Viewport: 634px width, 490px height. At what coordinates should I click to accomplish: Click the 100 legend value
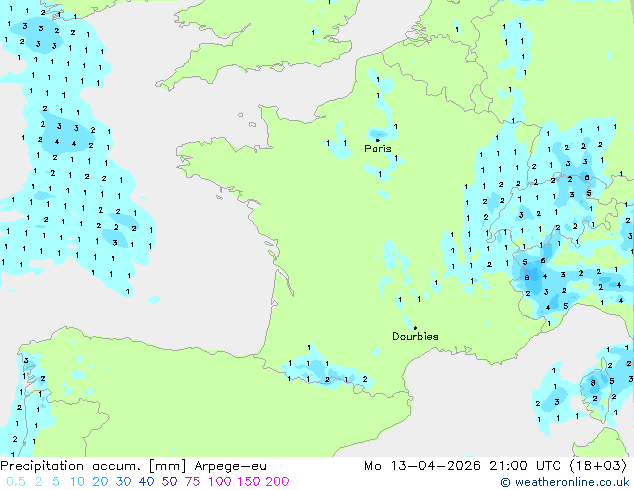(x=220, y=482)
